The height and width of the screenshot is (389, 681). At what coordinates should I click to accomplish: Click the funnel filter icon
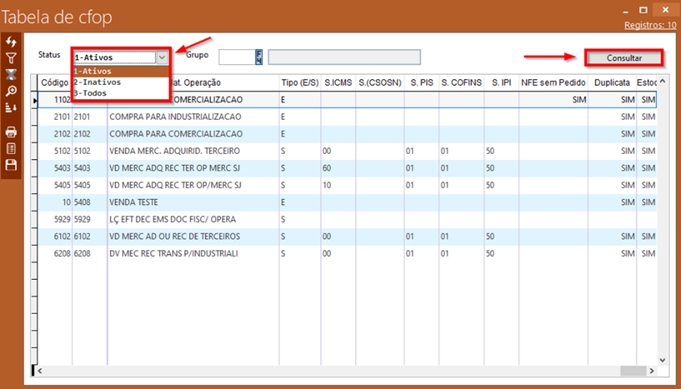[x=11, y=58]
